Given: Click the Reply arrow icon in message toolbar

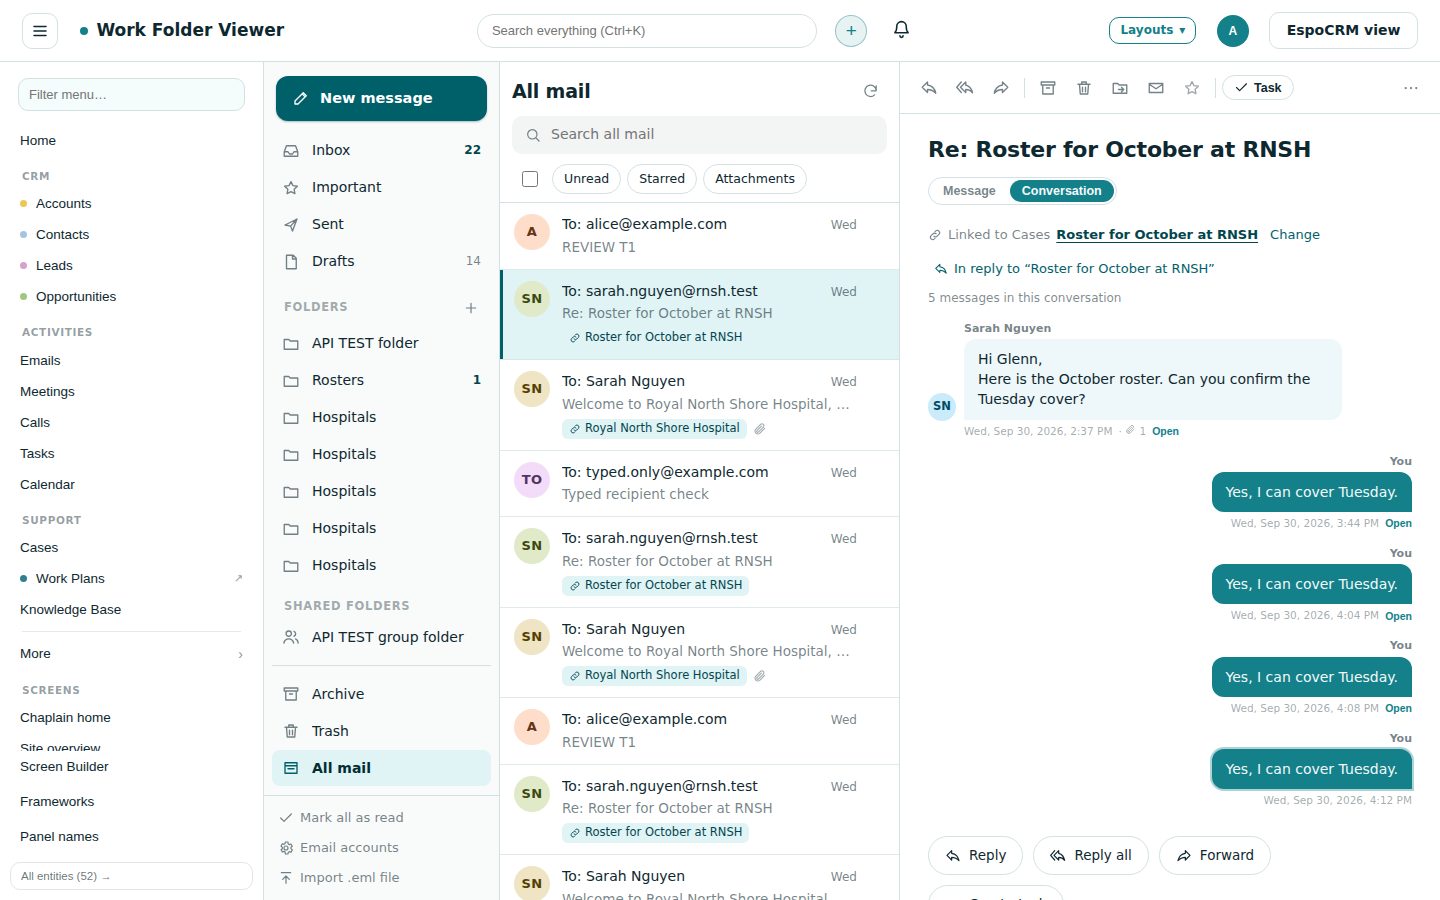Looking at the screenshot, I should (929, 88).
